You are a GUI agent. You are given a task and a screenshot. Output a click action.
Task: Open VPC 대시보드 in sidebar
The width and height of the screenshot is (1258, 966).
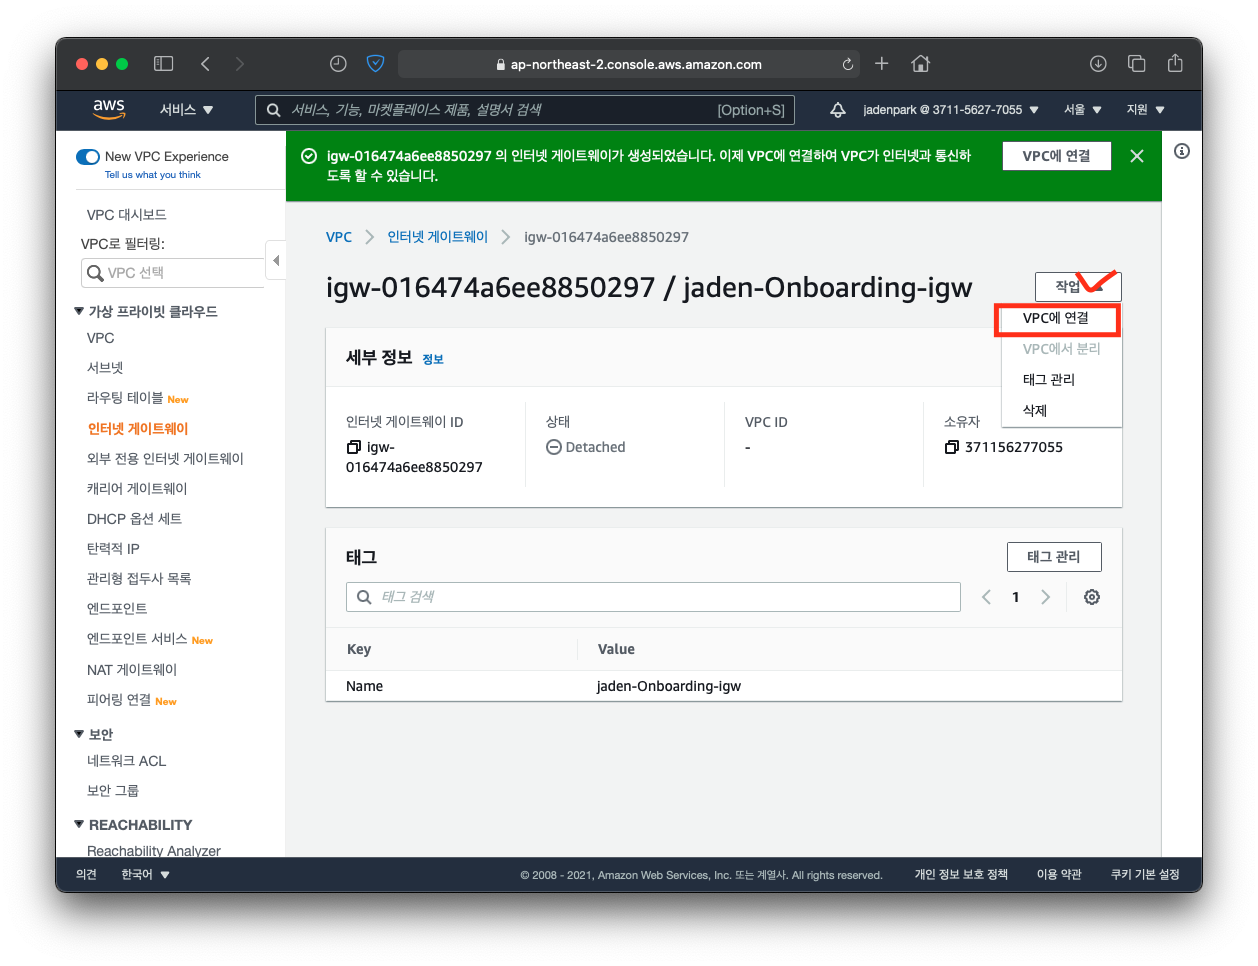pos(127,214)
